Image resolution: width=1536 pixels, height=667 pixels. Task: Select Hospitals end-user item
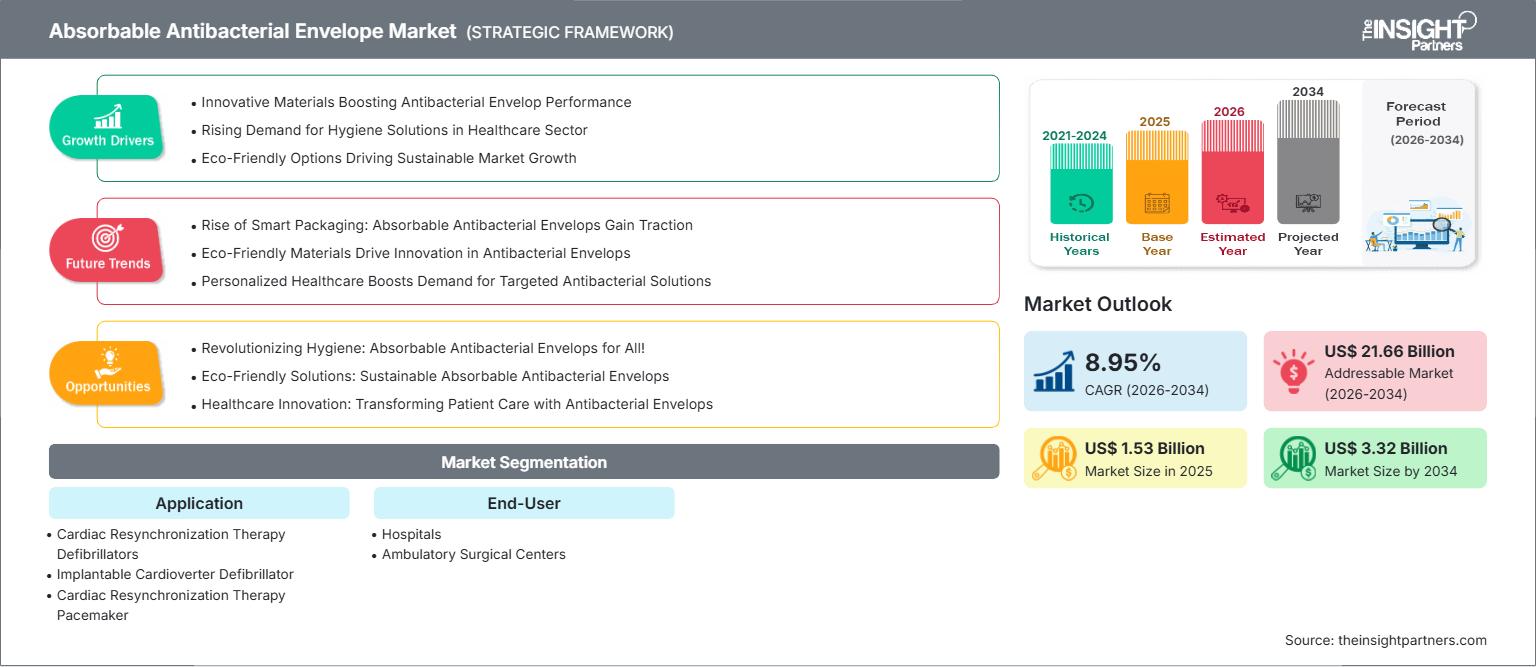411,534
